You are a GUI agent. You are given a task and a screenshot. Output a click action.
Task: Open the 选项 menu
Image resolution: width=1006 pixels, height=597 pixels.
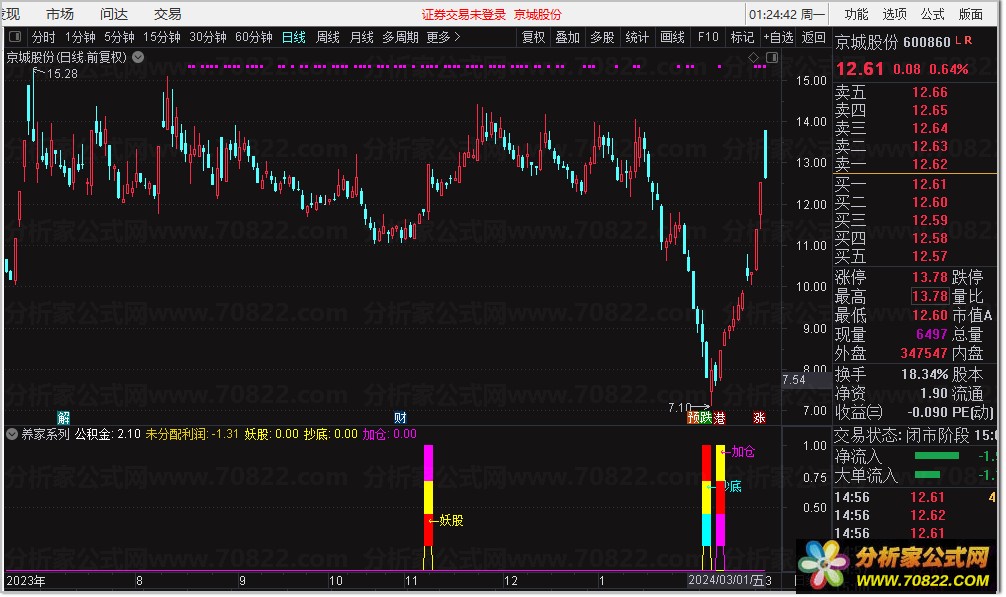click(x=894, y=14)
